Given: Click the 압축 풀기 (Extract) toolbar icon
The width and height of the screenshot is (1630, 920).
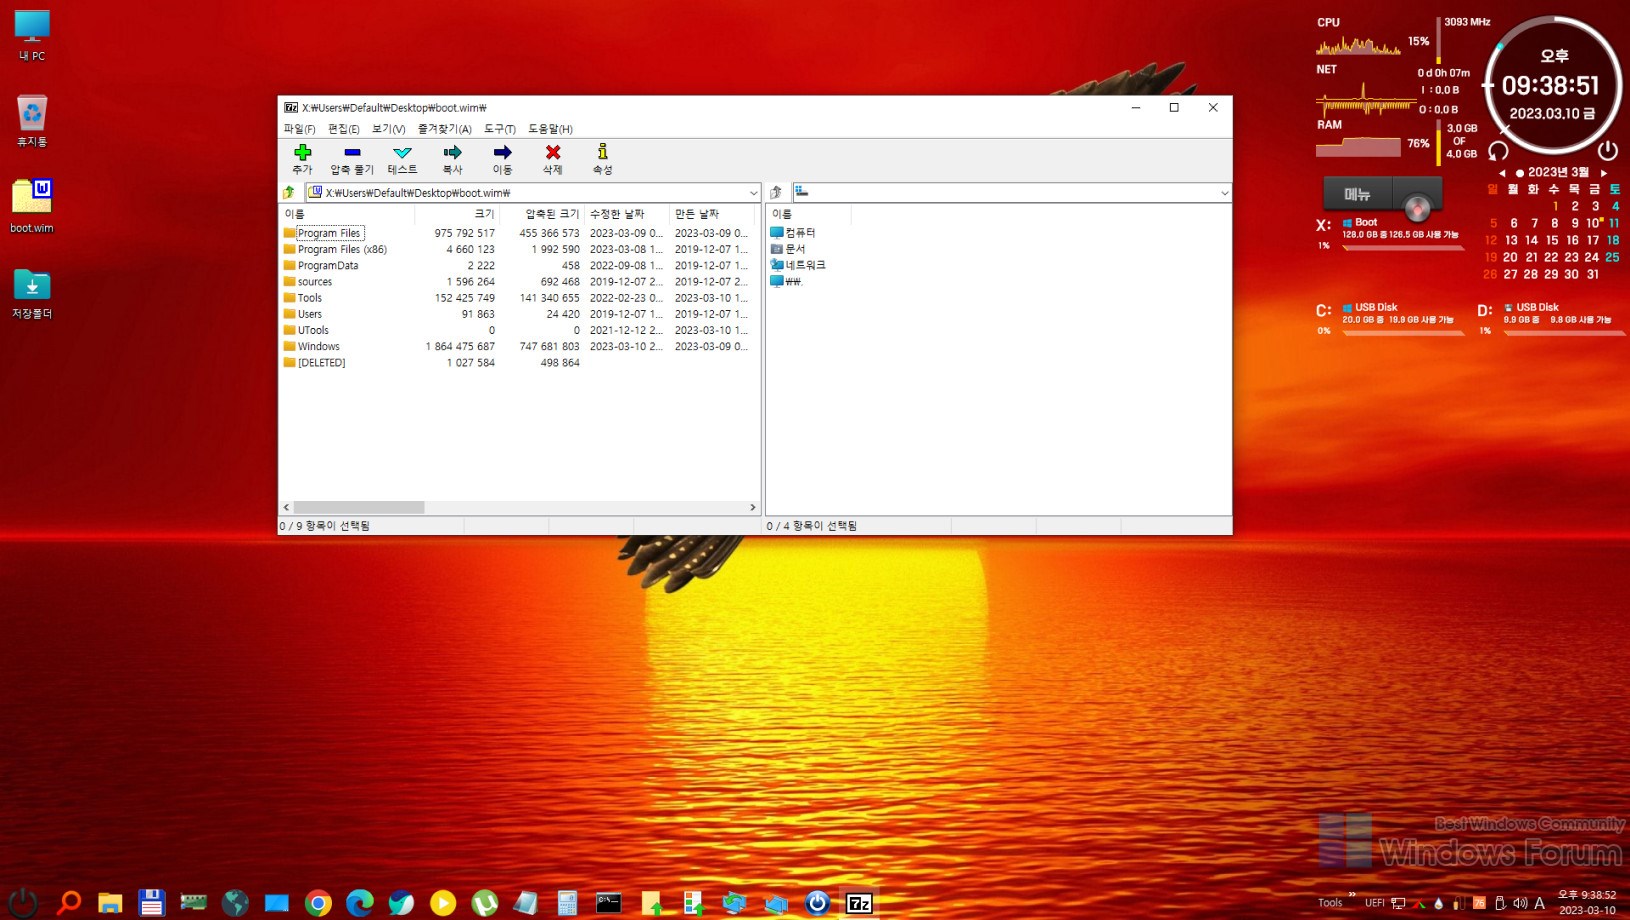Looking at the screenshot, I should 352,152.
